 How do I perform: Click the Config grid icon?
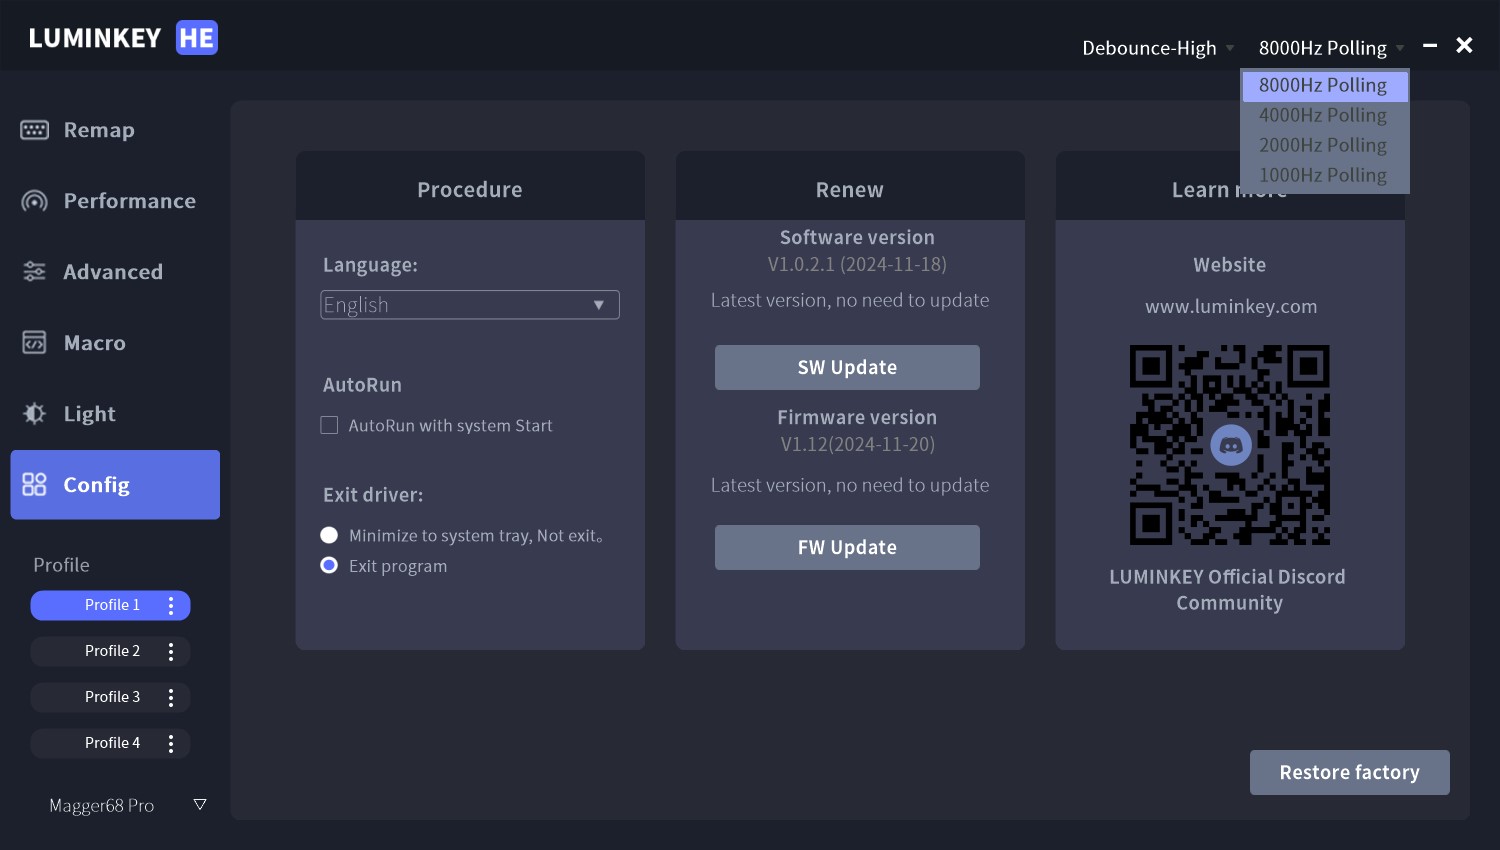click(x=34, y=485)
